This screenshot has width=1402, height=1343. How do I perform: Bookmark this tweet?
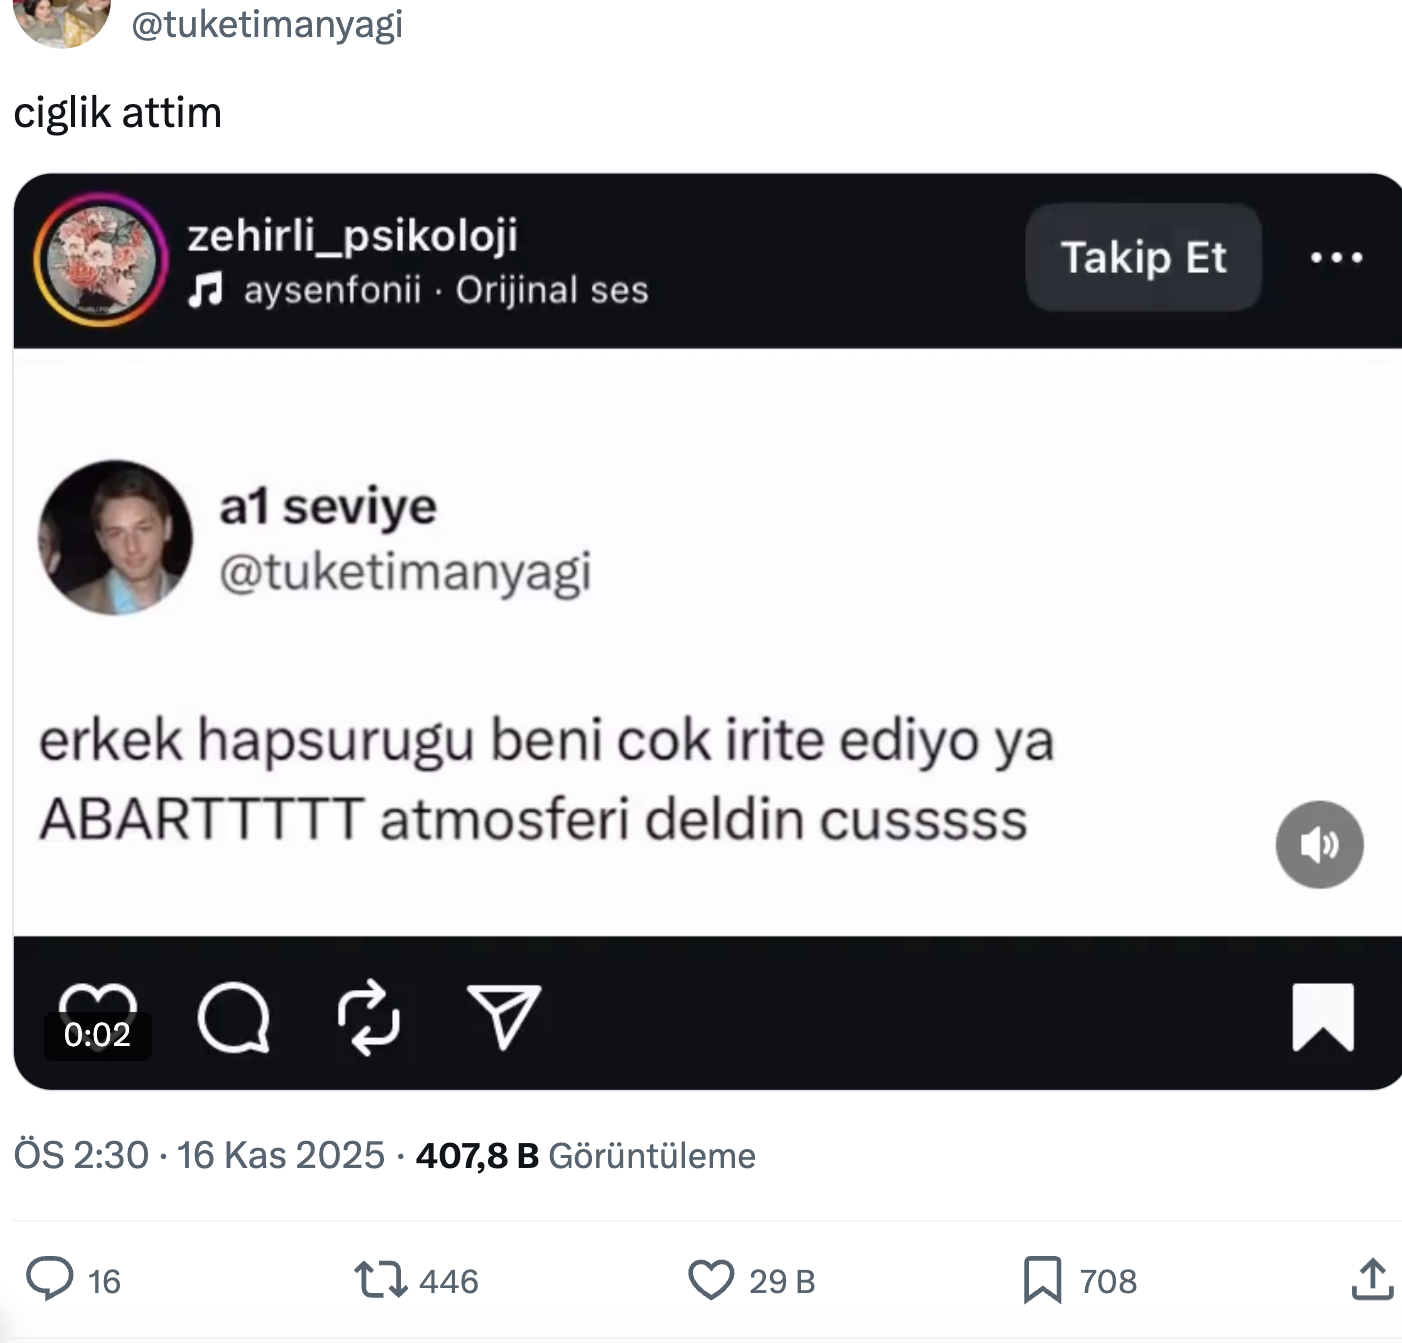click(1042, 1279)
